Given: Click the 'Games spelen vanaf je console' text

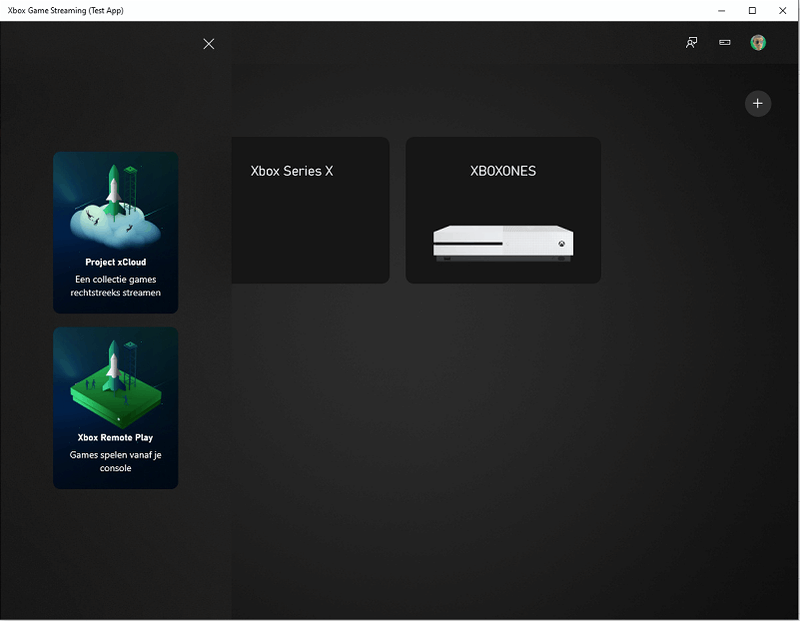Looking at the screenshot, I should click(x=116, y=461).
